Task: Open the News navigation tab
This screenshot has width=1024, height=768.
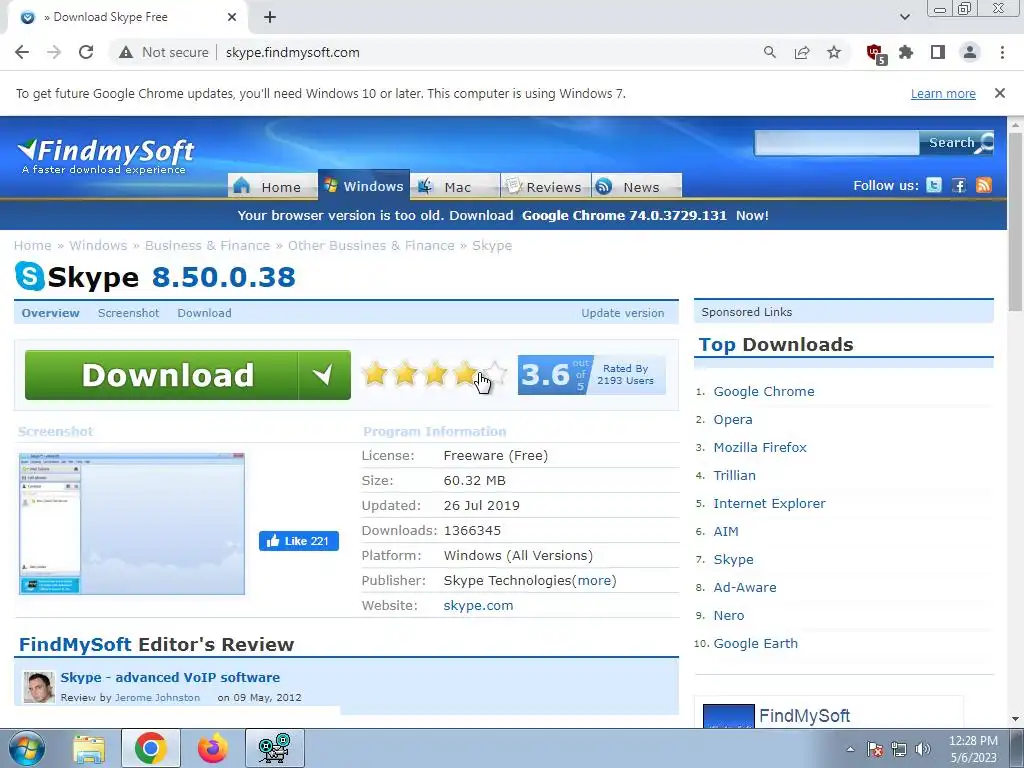Action: [x=637, y=187]
